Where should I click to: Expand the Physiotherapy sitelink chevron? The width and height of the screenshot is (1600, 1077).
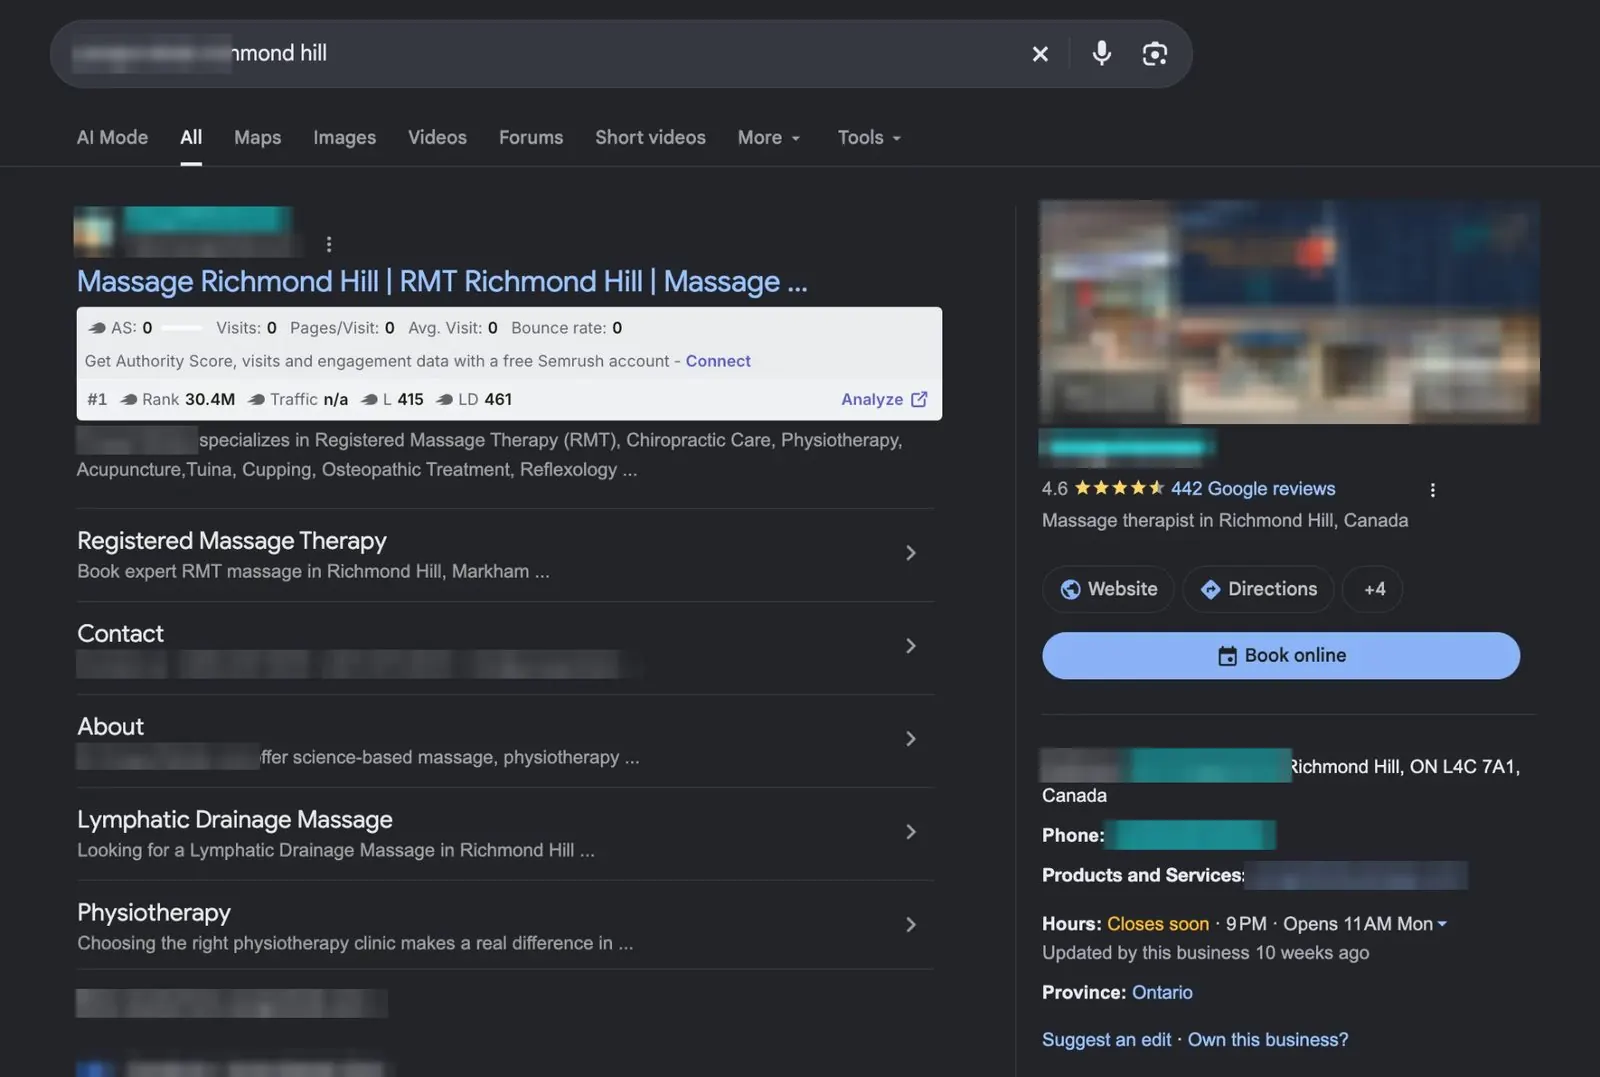911,925
